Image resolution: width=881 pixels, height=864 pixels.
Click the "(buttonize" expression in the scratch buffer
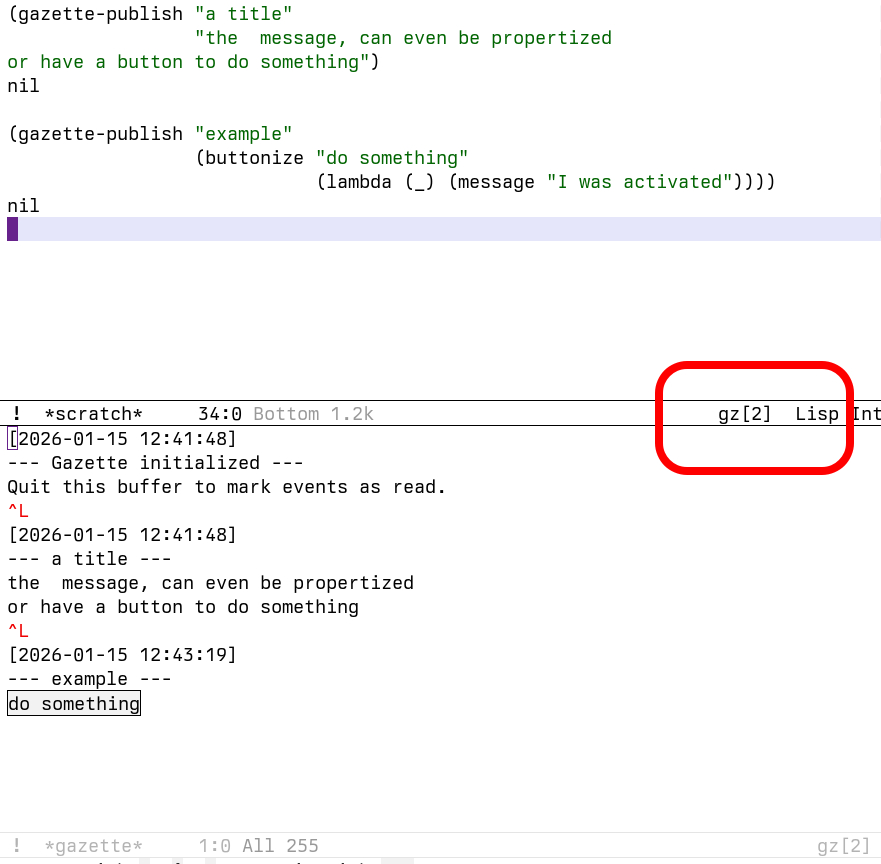(250, 157)
